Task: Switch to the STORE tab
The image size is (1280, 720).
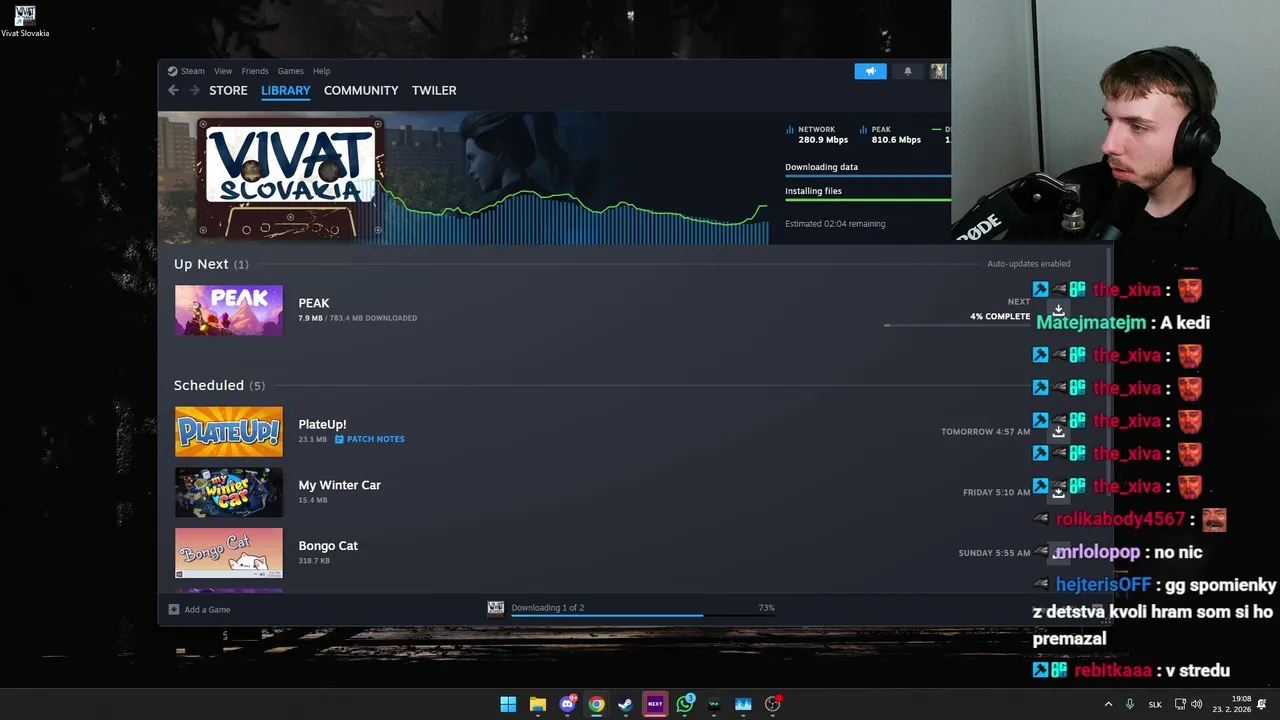Action: pos(228,90)
